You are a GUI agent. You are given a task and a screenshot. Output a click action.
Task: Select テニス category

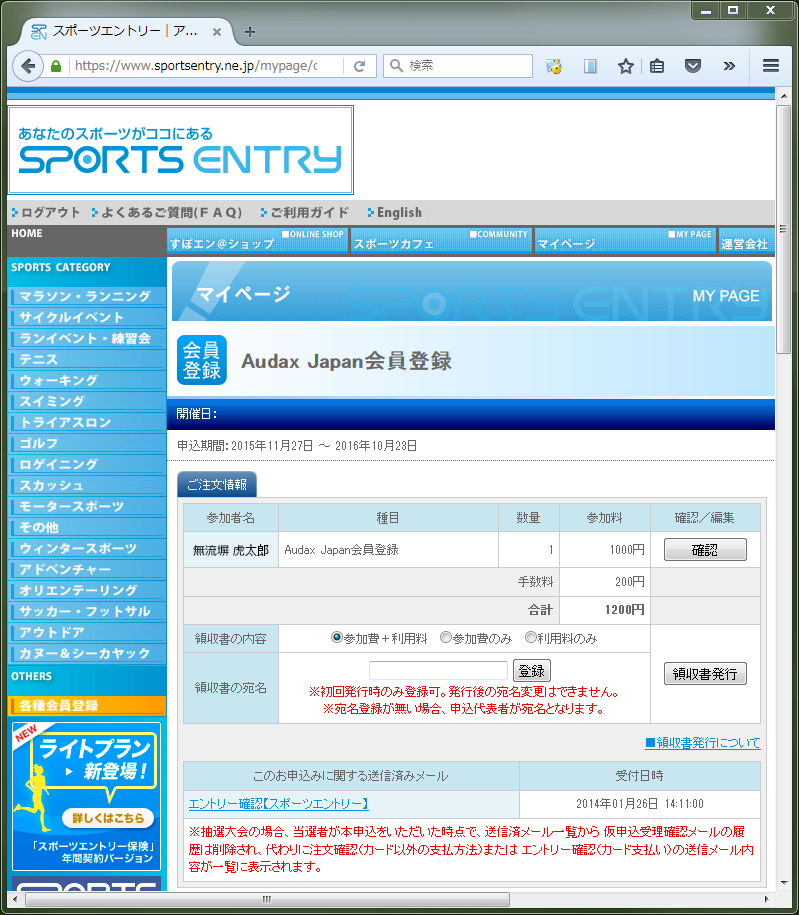point(88,359)
